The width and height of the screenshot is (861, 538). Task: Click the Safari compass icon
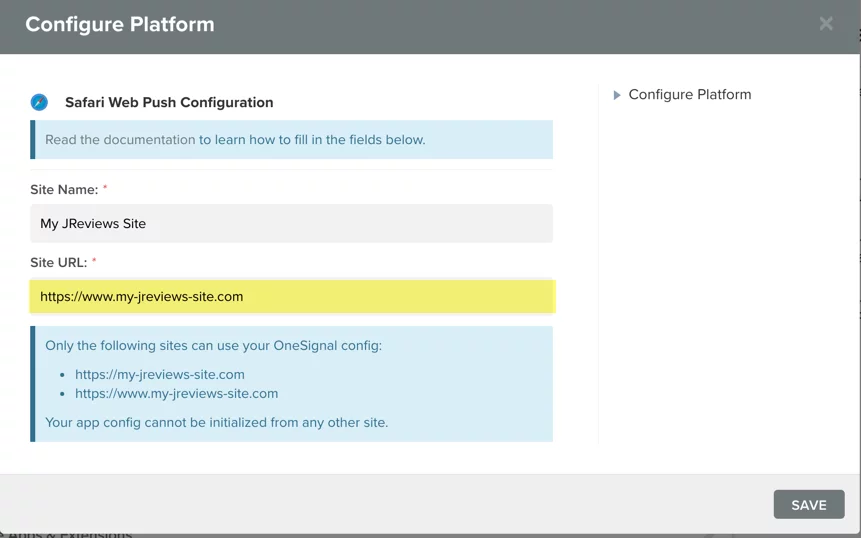[x=39, y=102]
